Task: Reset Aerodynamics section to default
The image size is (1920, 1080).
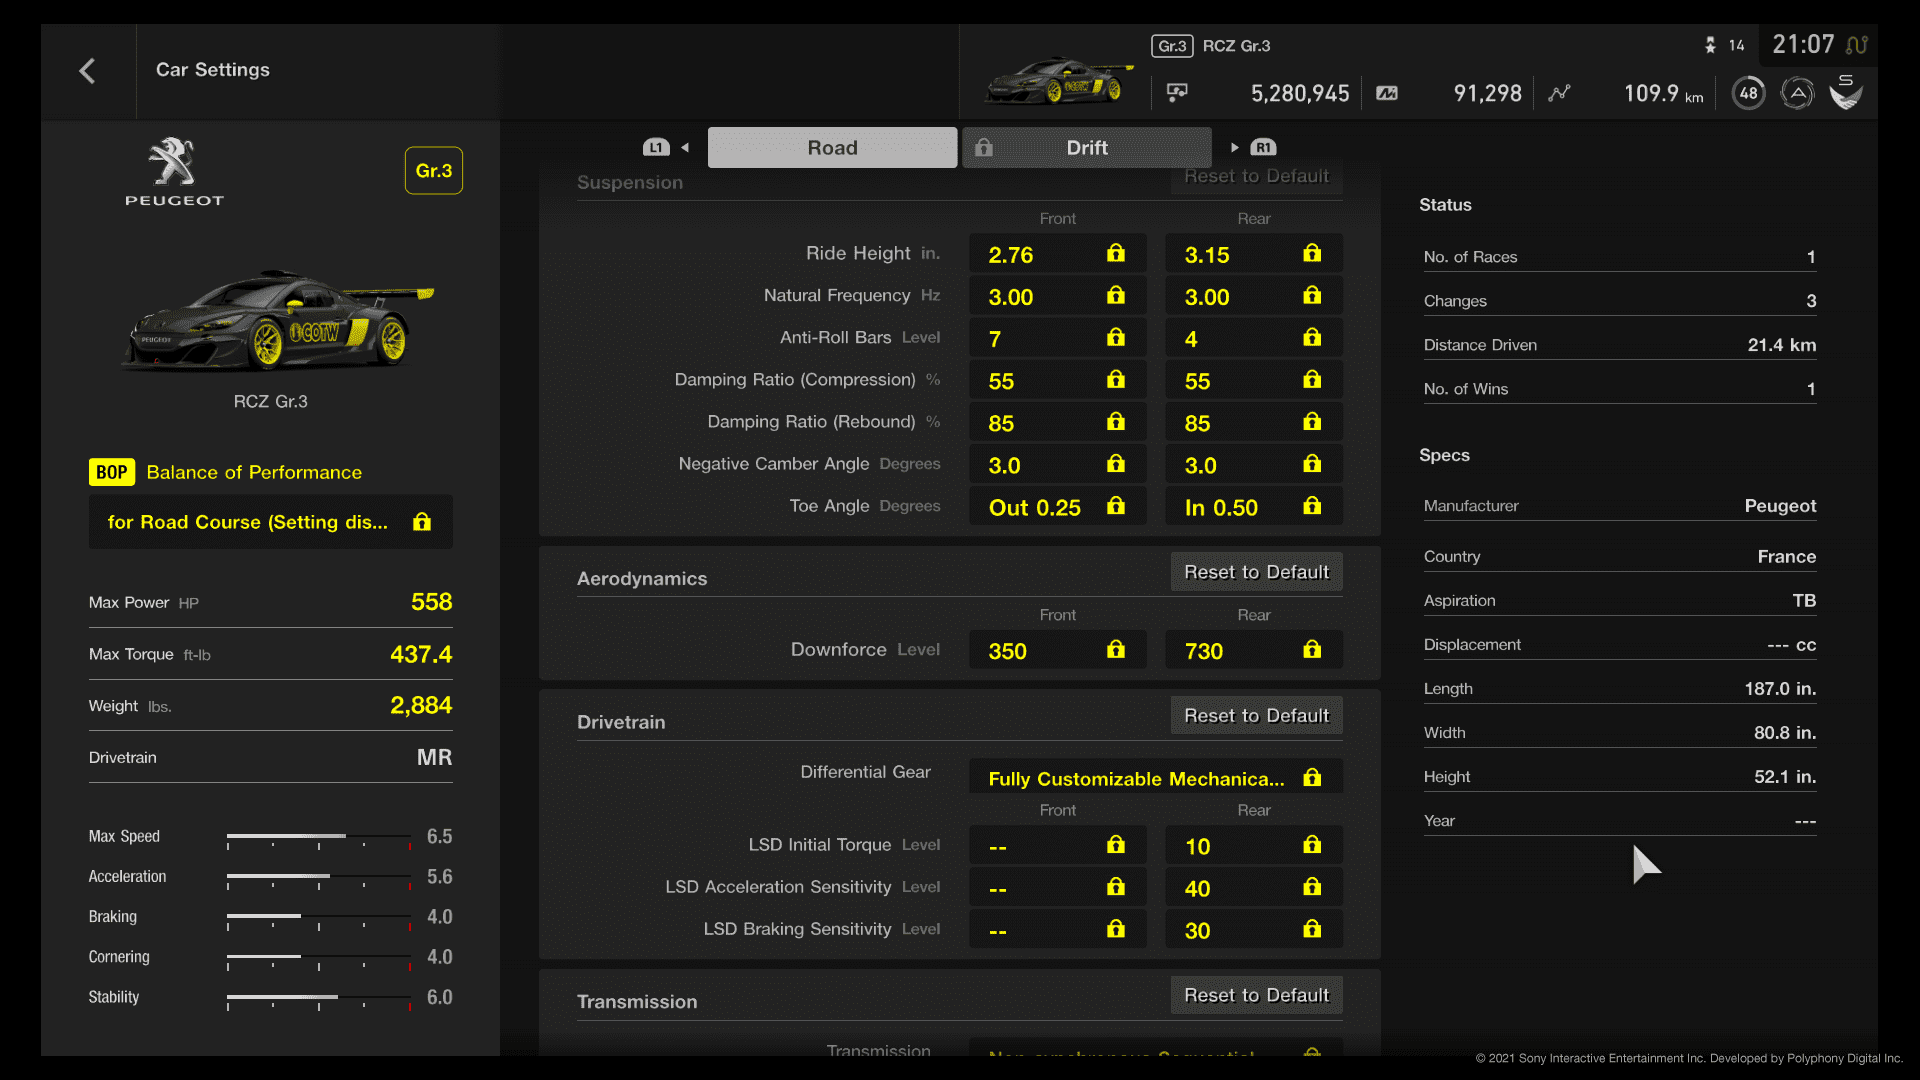Action: coord(1257,572)
